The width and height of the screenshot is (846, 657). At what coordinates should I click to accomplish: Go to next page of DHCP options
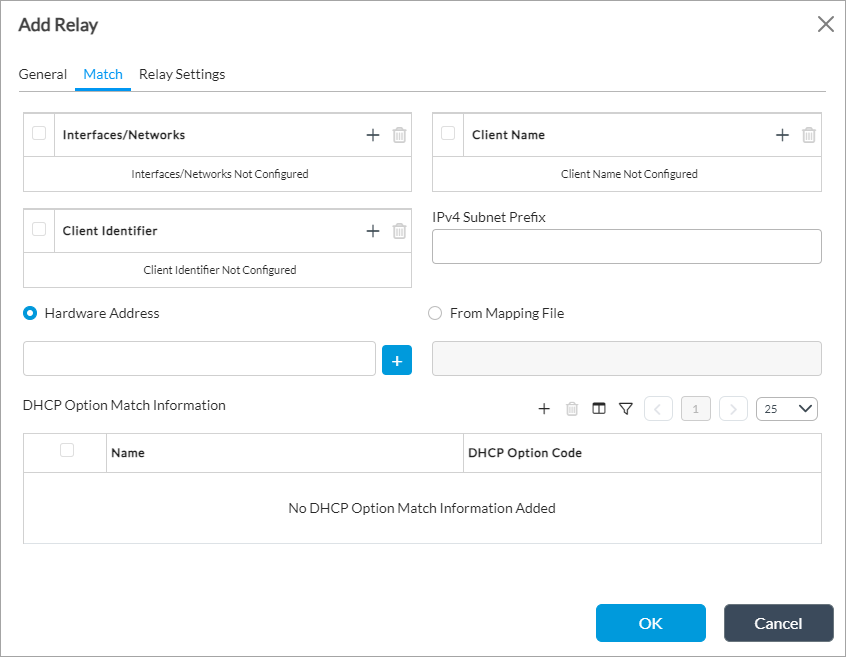tap(733, 408)
